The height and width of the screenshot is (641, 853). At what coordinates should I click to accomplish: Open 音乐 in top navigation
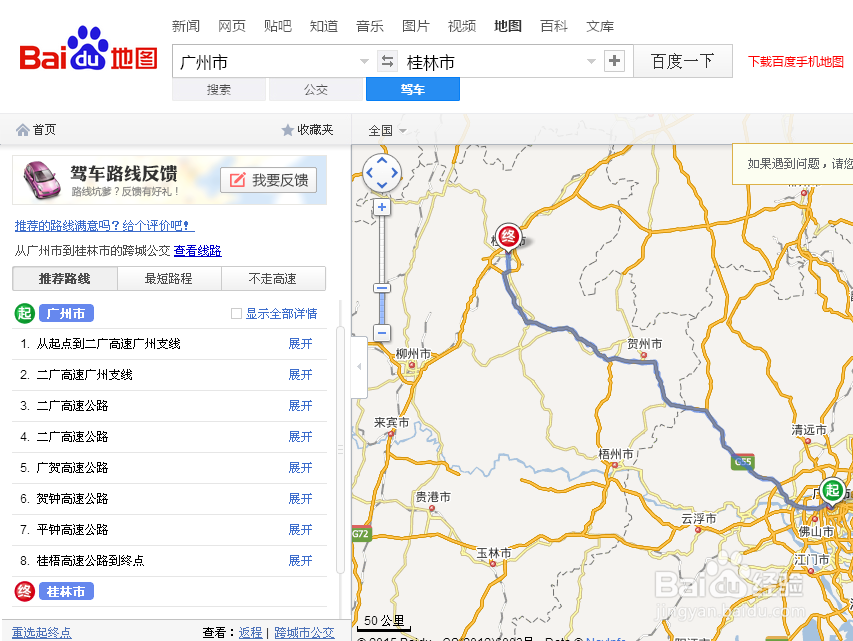[x=370, y=26]
